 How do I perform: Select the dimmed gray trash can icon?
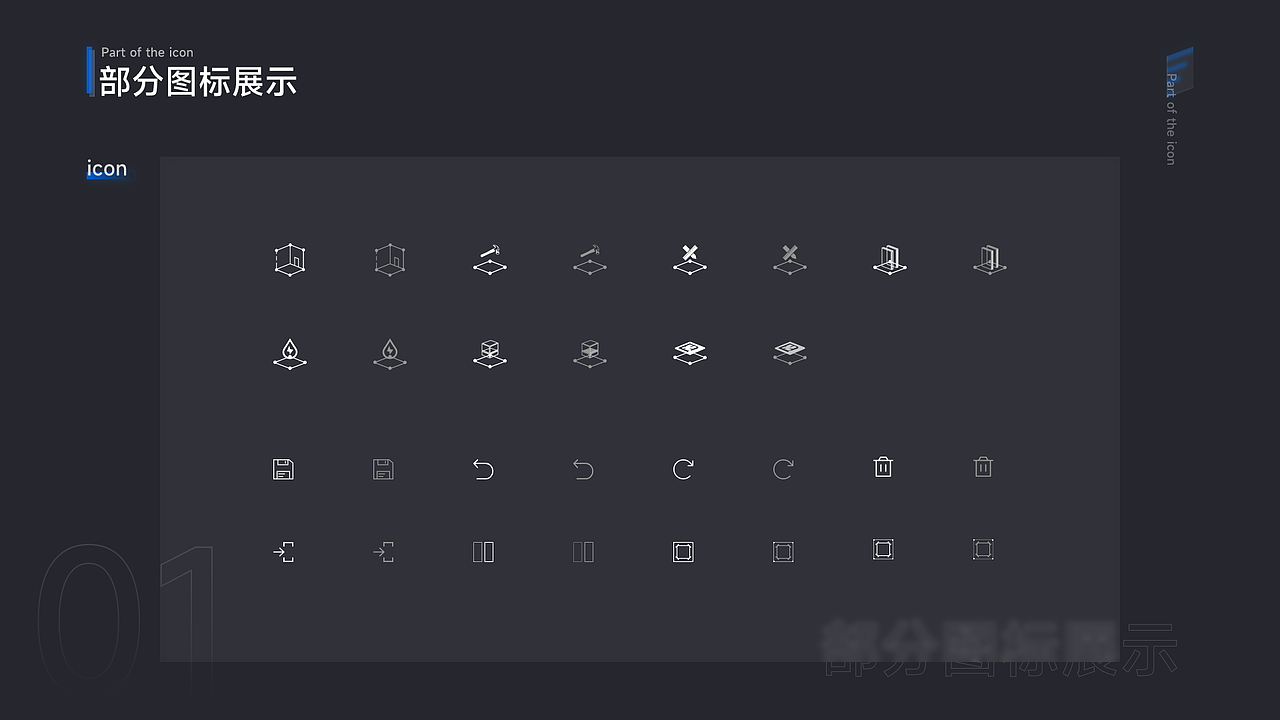pyautogui.click(x=983, y=467)
